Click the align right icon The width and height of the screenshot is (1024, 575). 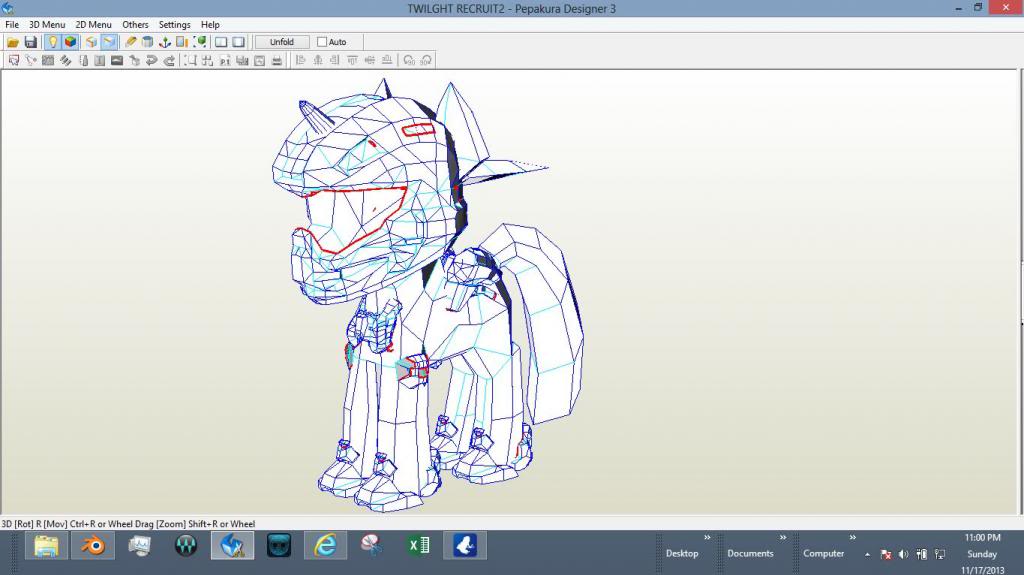pos(335,60)
